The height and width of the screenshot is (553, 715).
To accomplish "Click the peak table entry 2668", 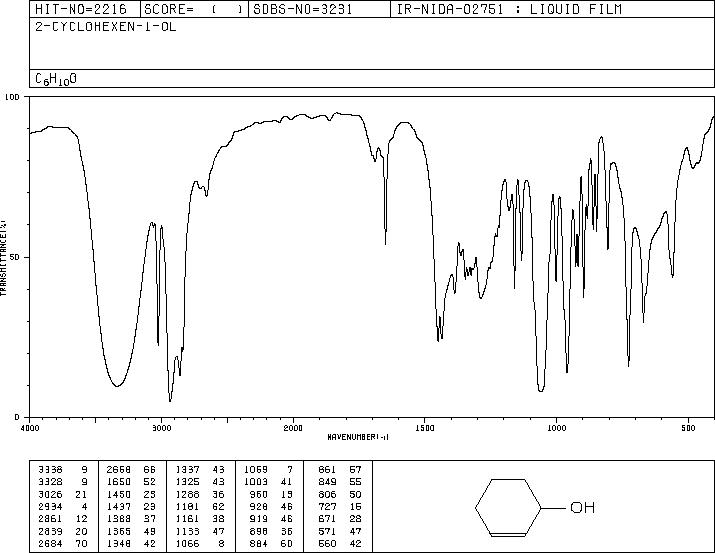I will coord(119,470).
